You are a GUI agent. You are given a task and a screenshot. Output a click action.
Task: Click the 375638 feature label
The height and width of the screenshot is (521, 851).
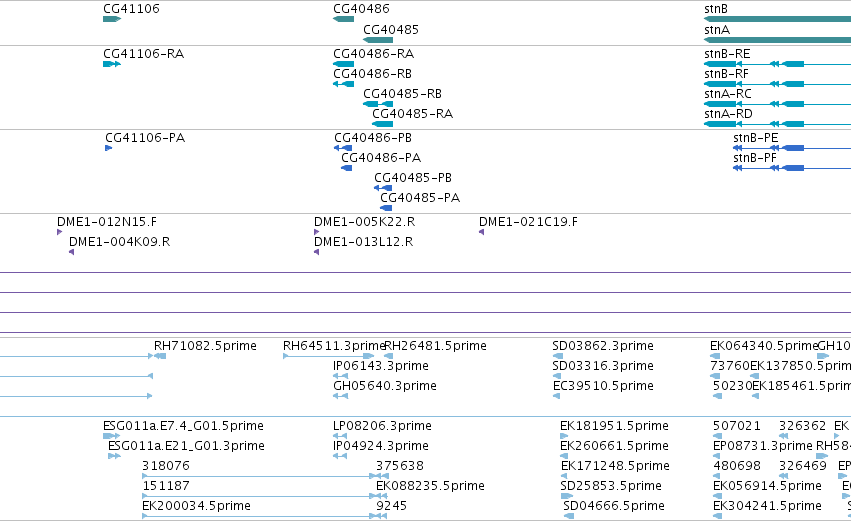400,466
